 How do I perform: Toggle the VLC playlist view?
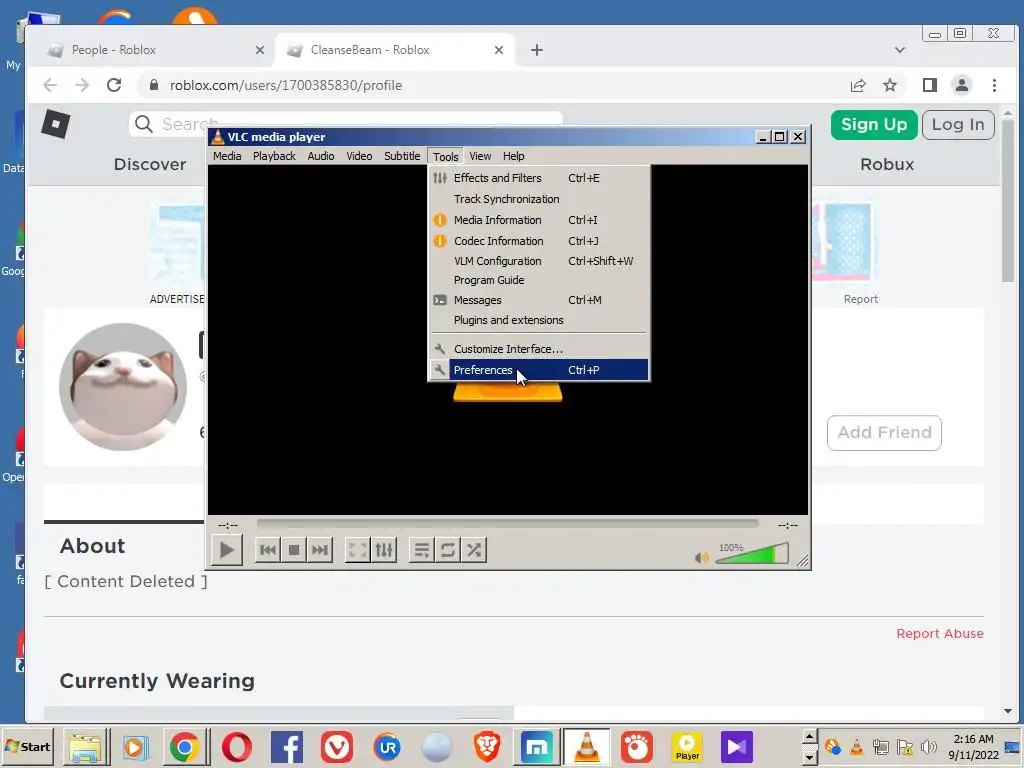tap(422, 550)
